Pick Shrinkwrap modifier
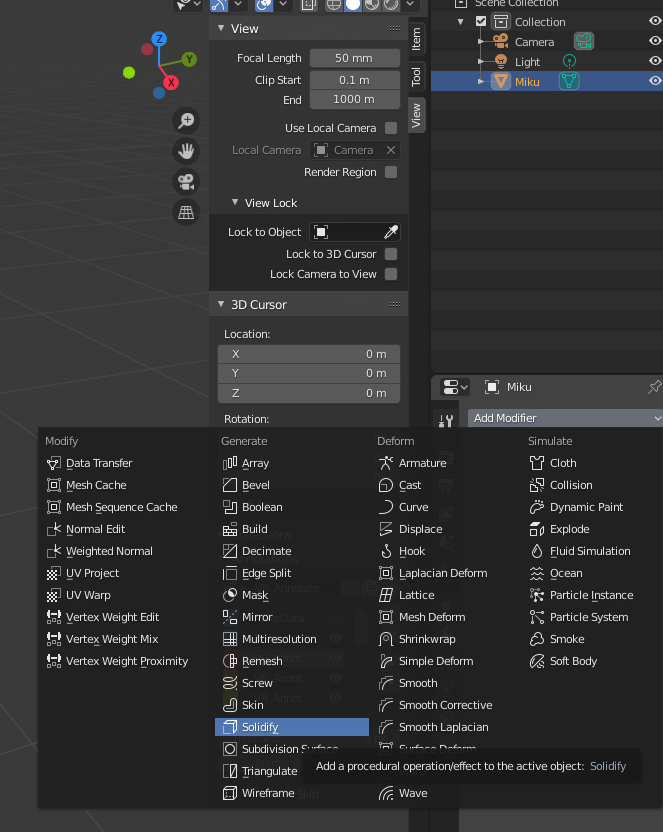The width and height of the screenshot is (663, 832). pos(448,639)
